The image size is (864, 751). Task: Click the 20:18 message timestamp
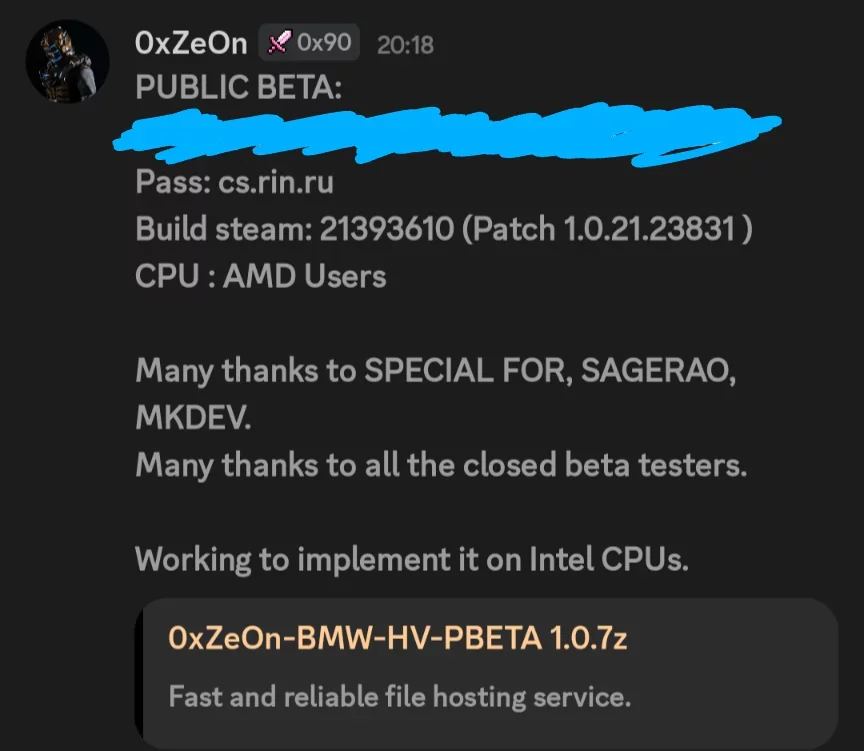(x=406, y=45)
